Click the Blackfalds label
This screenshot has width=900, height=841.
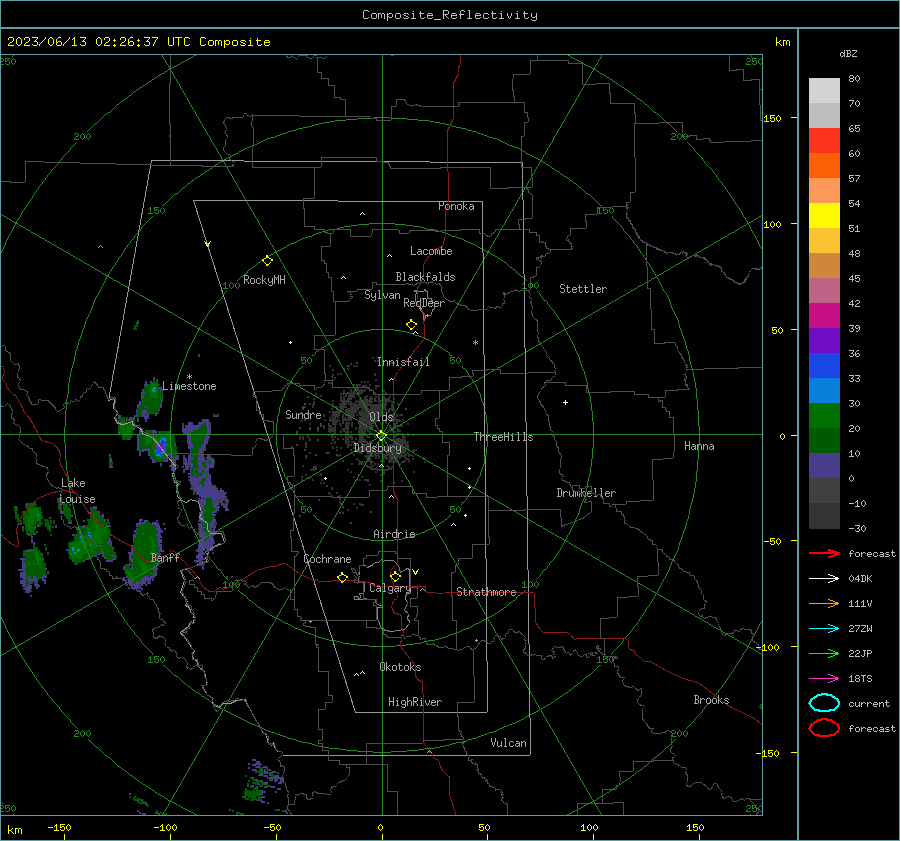click(x=425, y=277)
